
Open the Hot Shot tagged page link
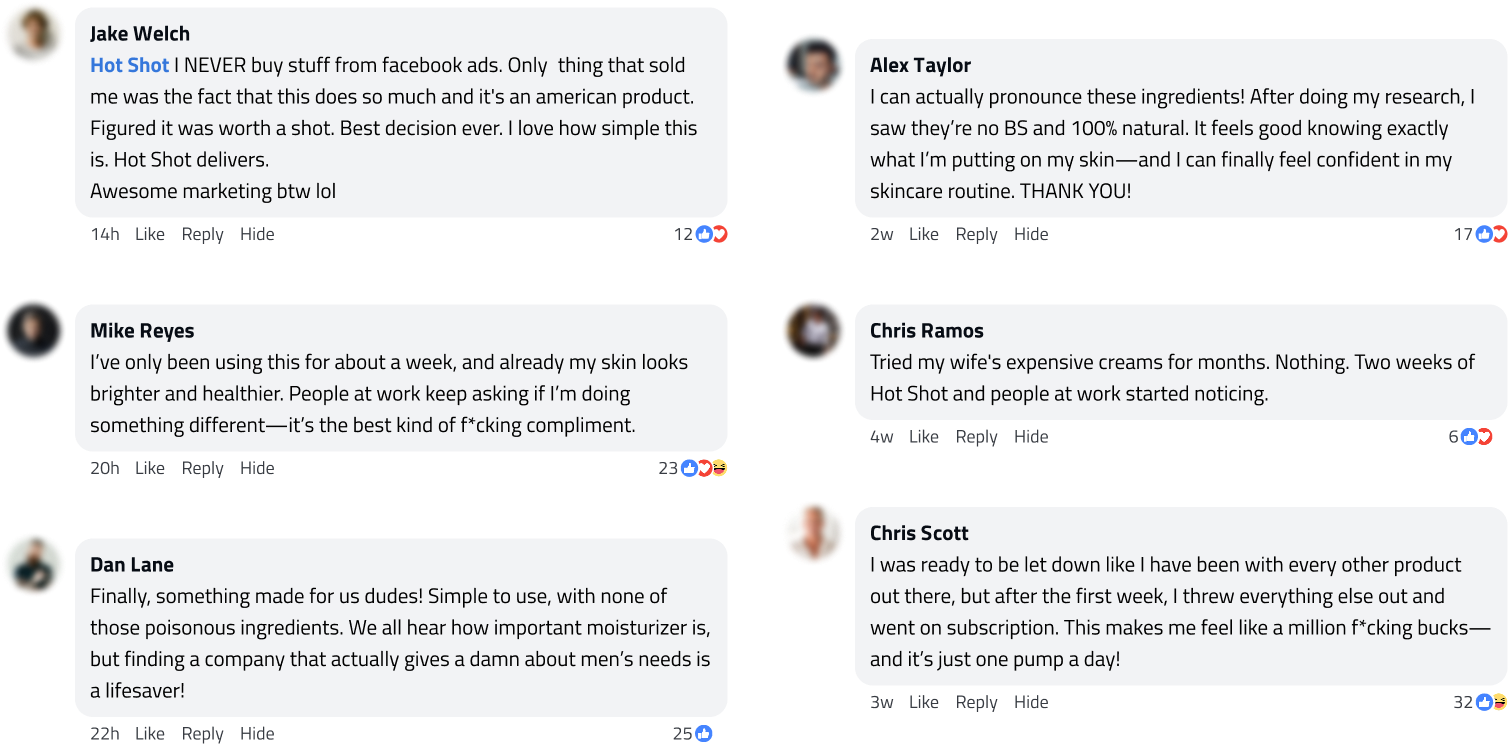coord(129,65)
